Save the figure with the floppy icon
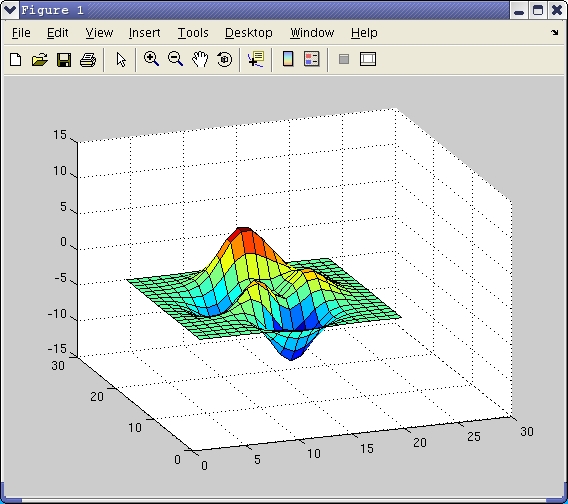Viewport: 568px width, 504px height. point(64,59)
